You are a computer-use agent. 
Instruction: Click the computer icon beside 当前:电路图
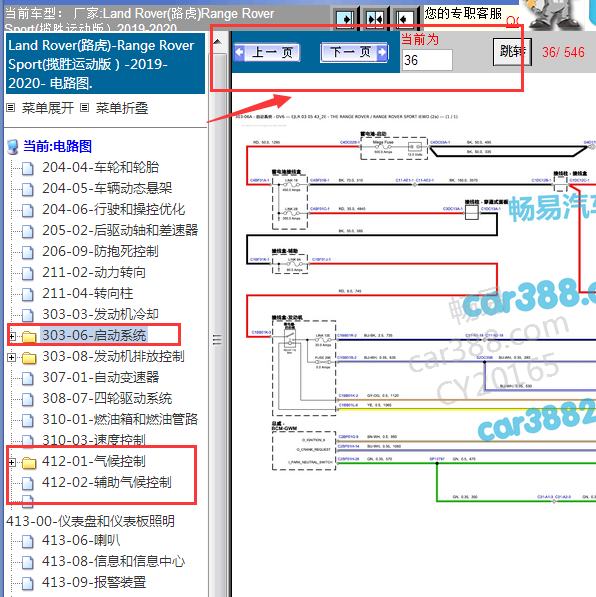pos(13,147)
